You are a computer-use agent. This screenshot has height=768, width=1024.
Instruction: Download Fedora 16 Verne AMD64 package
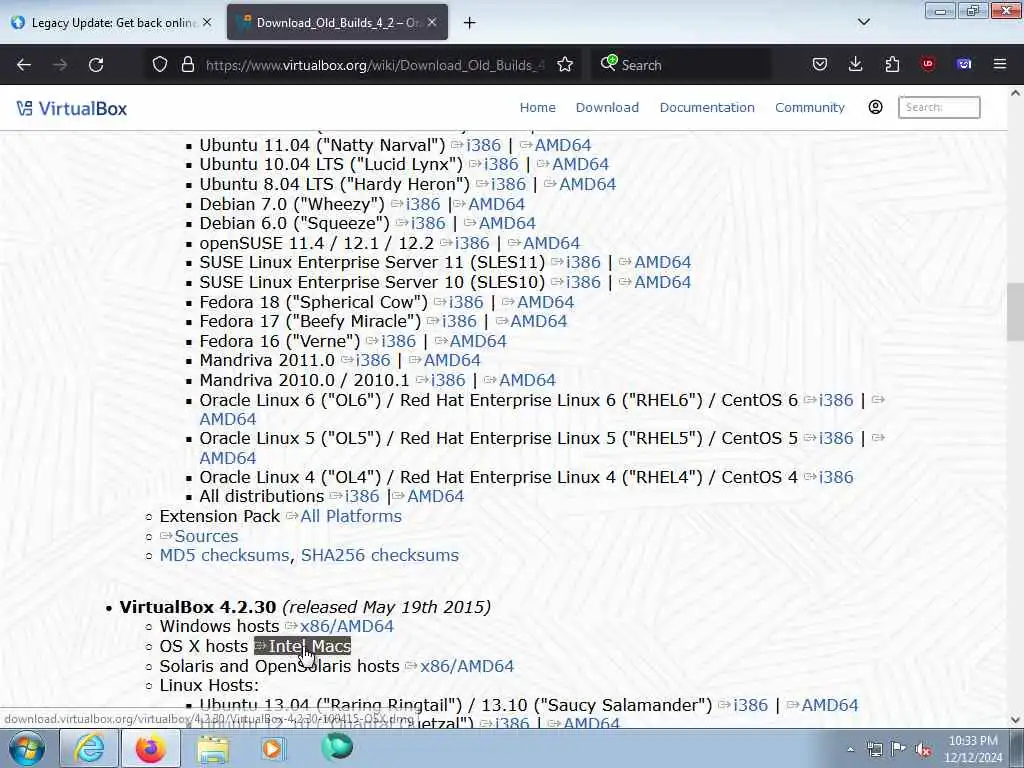(x=478, y=341)
